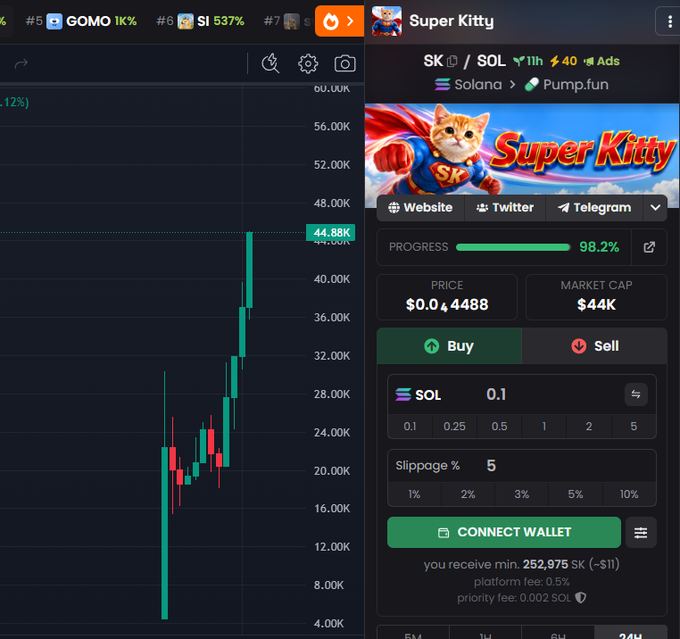This screenshot has width=680, height=639.
Task: Click the Super Kitty banner image
Action: click(x=522, y=149)
